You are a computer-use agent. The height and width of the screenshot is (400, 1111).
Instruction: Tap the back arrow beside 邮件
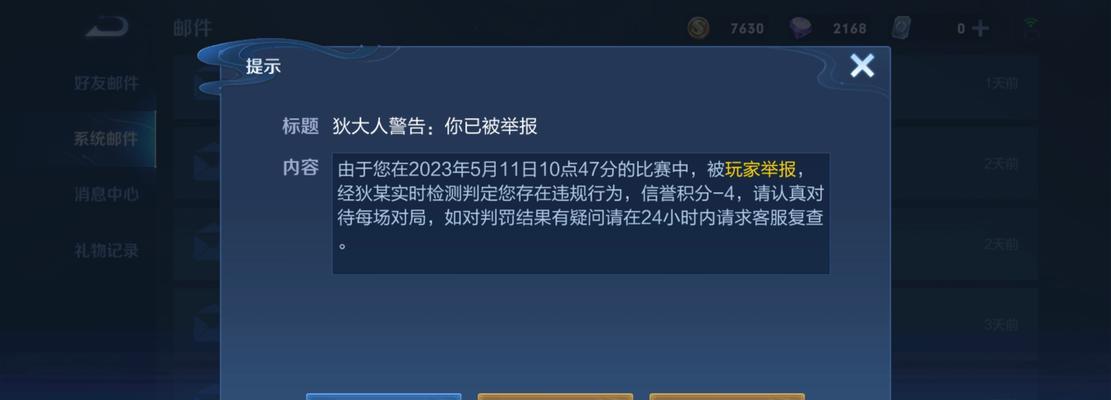(x=107, y=27)
